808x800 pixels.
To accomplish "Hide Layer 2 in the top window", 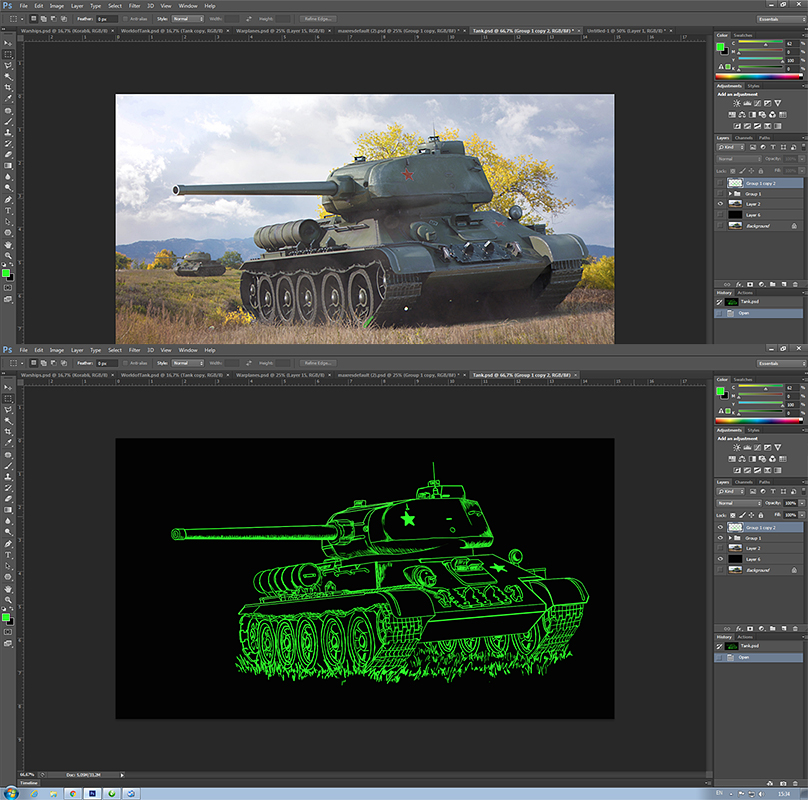I will pyautogui.click(x=720, y=204).
